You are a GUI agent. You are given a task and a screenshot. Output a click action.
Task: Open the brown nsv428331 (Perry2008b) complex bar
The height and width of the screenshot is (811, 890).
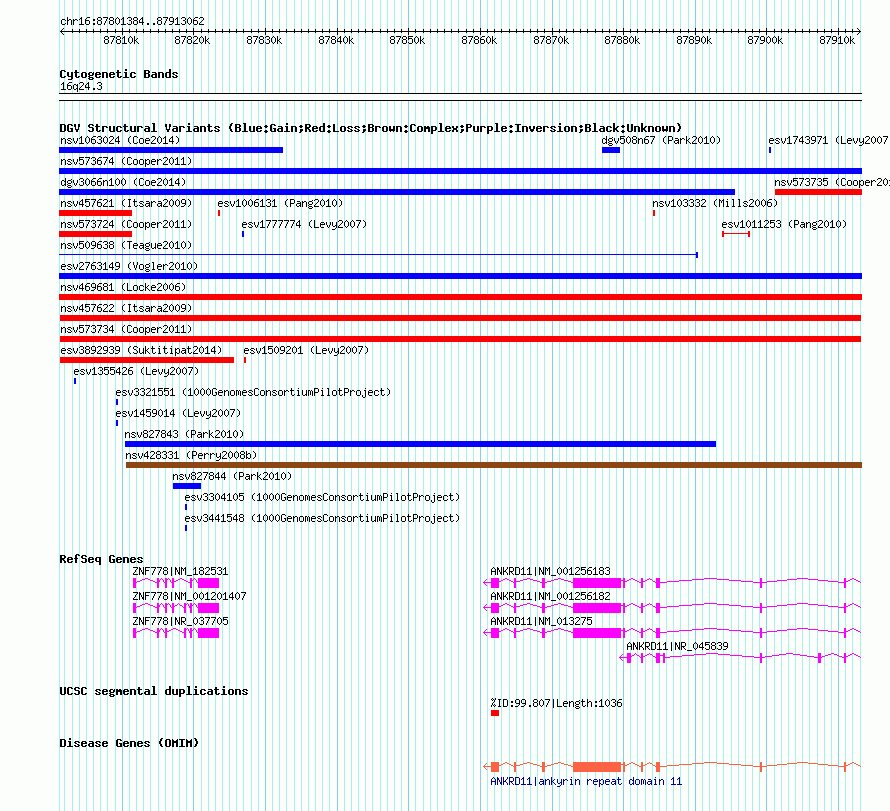494,465
